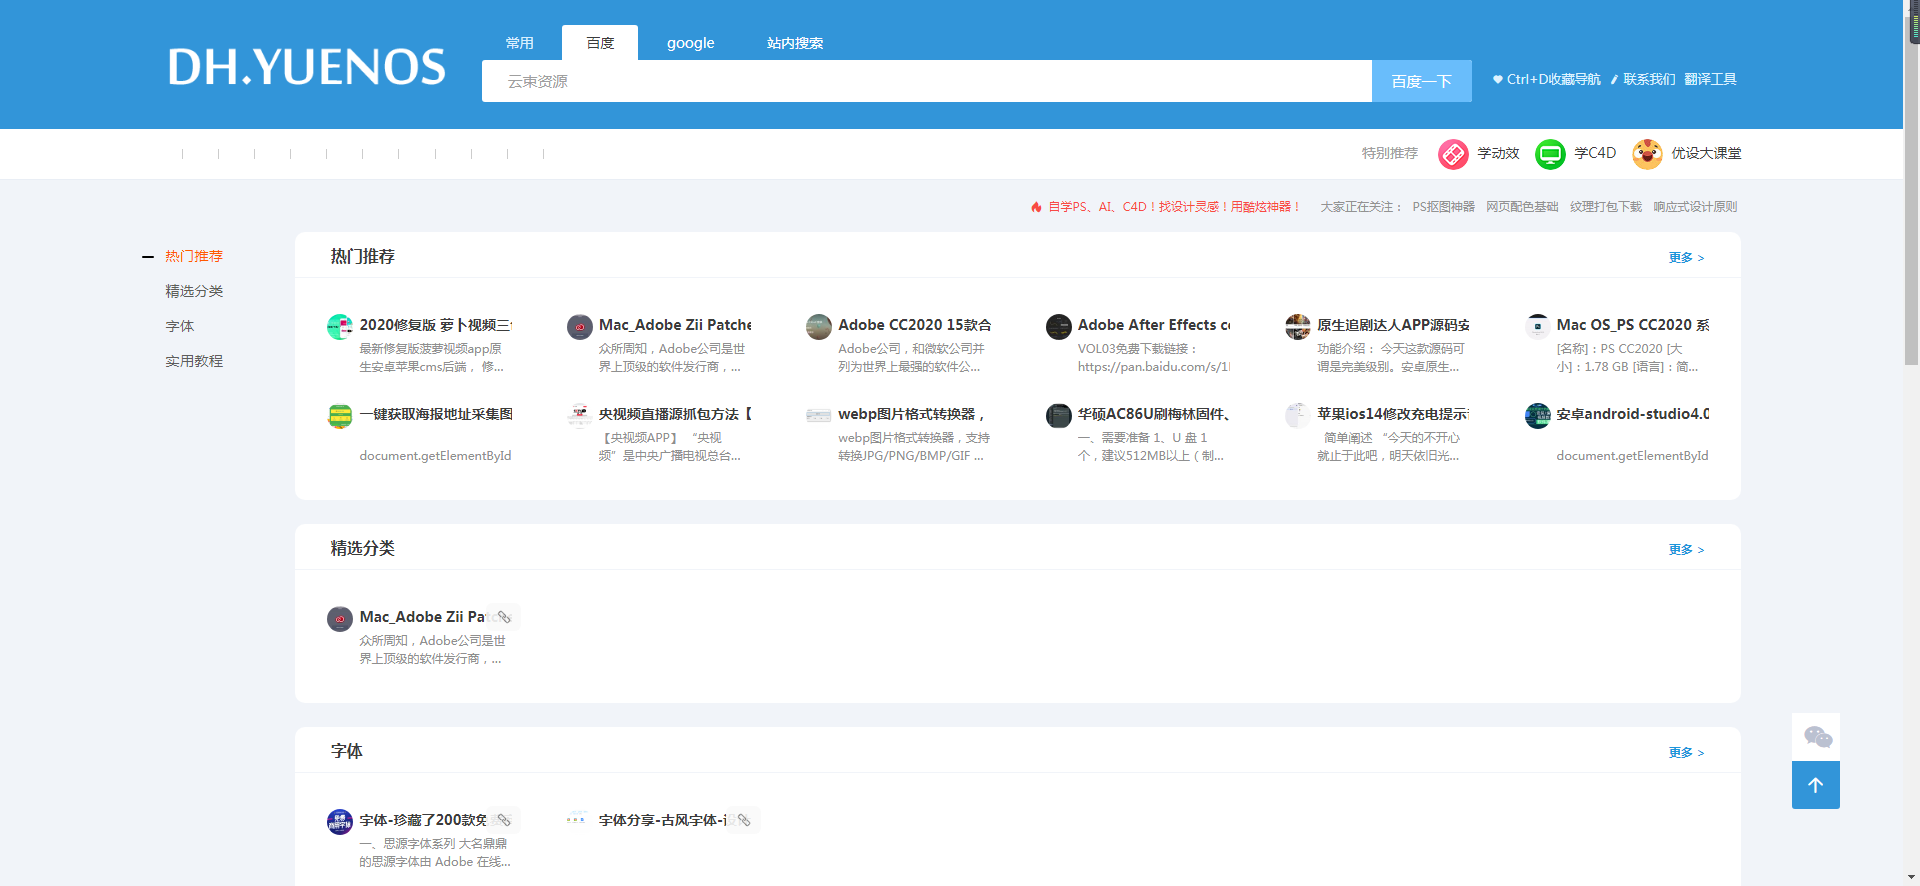
Task: Open the 翻译工具 link
Action: 1710,80
